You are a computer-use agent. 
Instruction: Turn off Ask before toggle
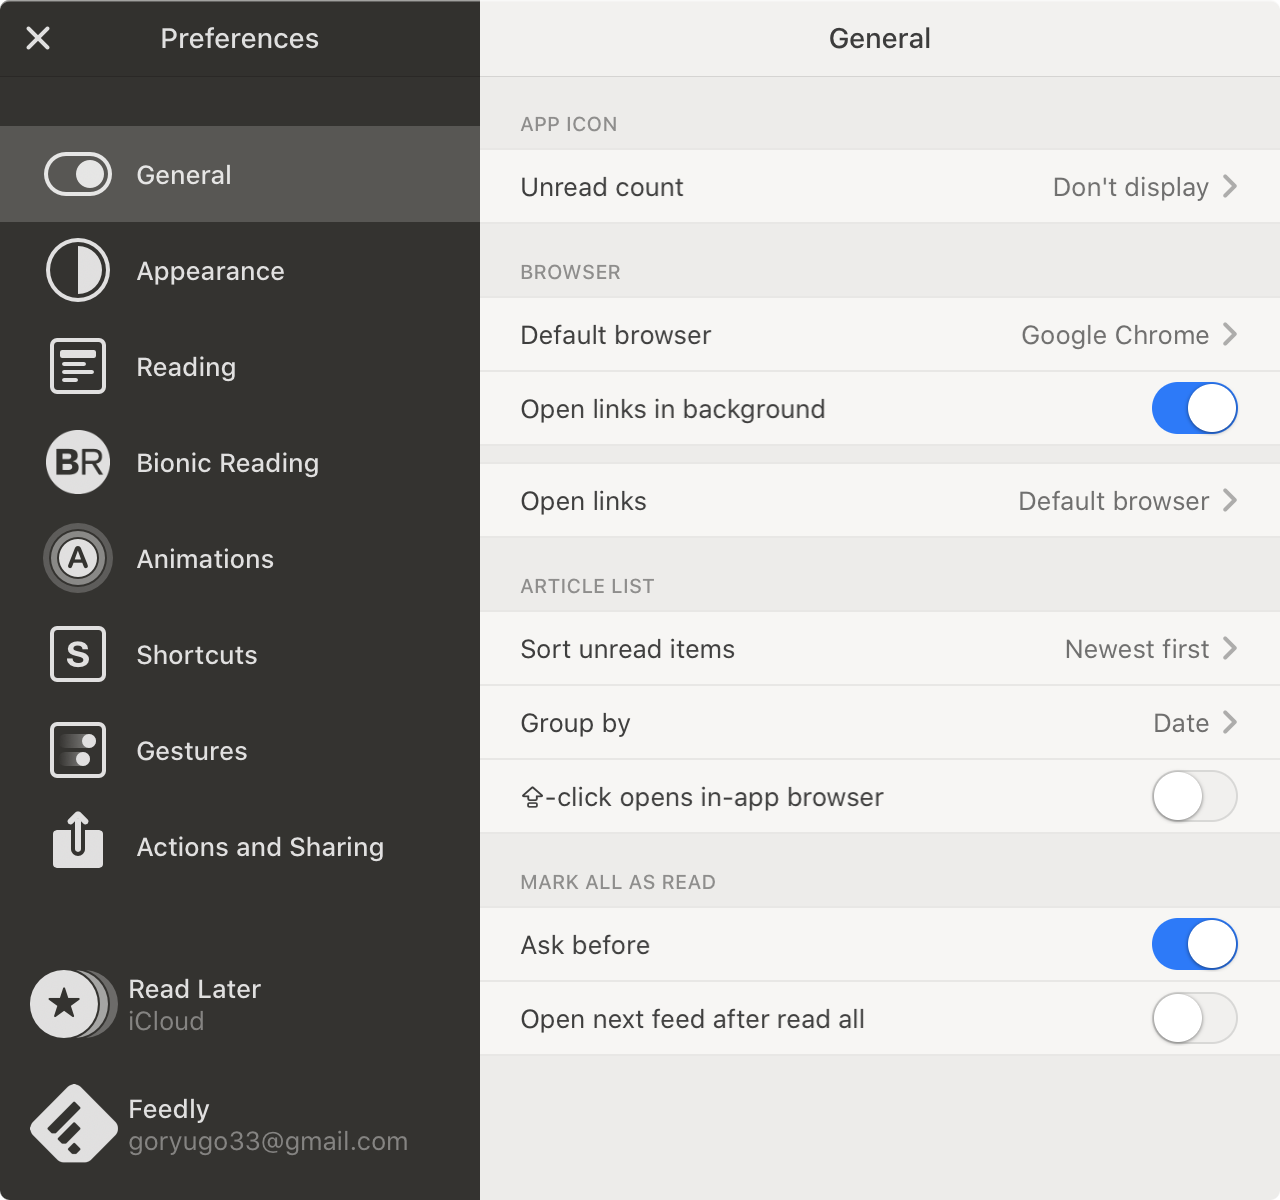(1194, 944)
